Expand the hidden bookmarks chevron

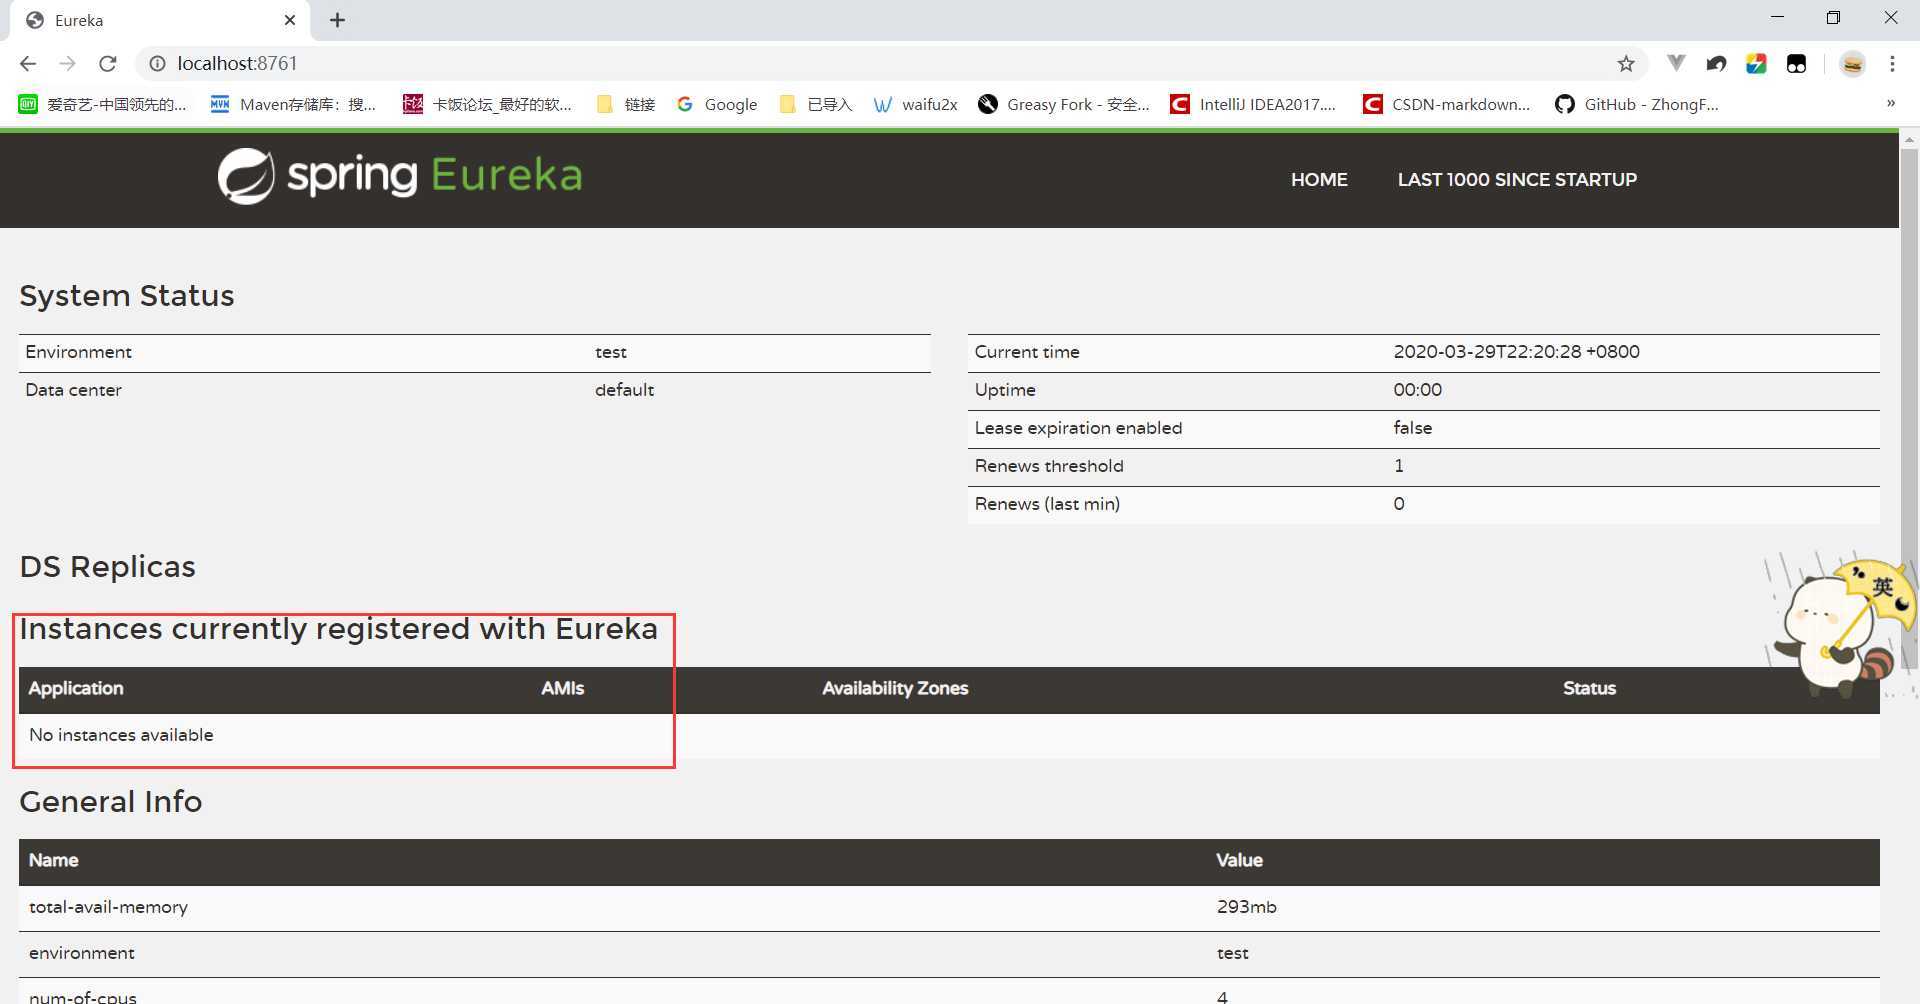(1890, 103)
